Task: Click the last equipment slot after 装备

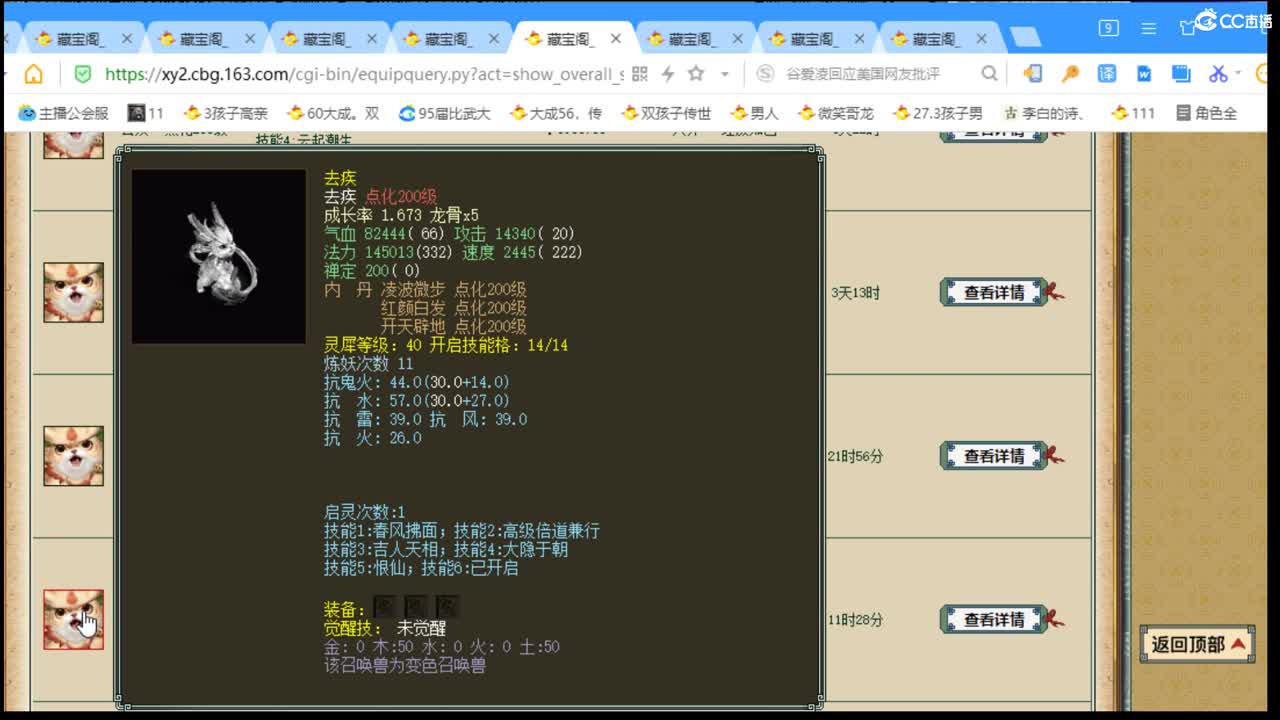Action: point(447,607)
